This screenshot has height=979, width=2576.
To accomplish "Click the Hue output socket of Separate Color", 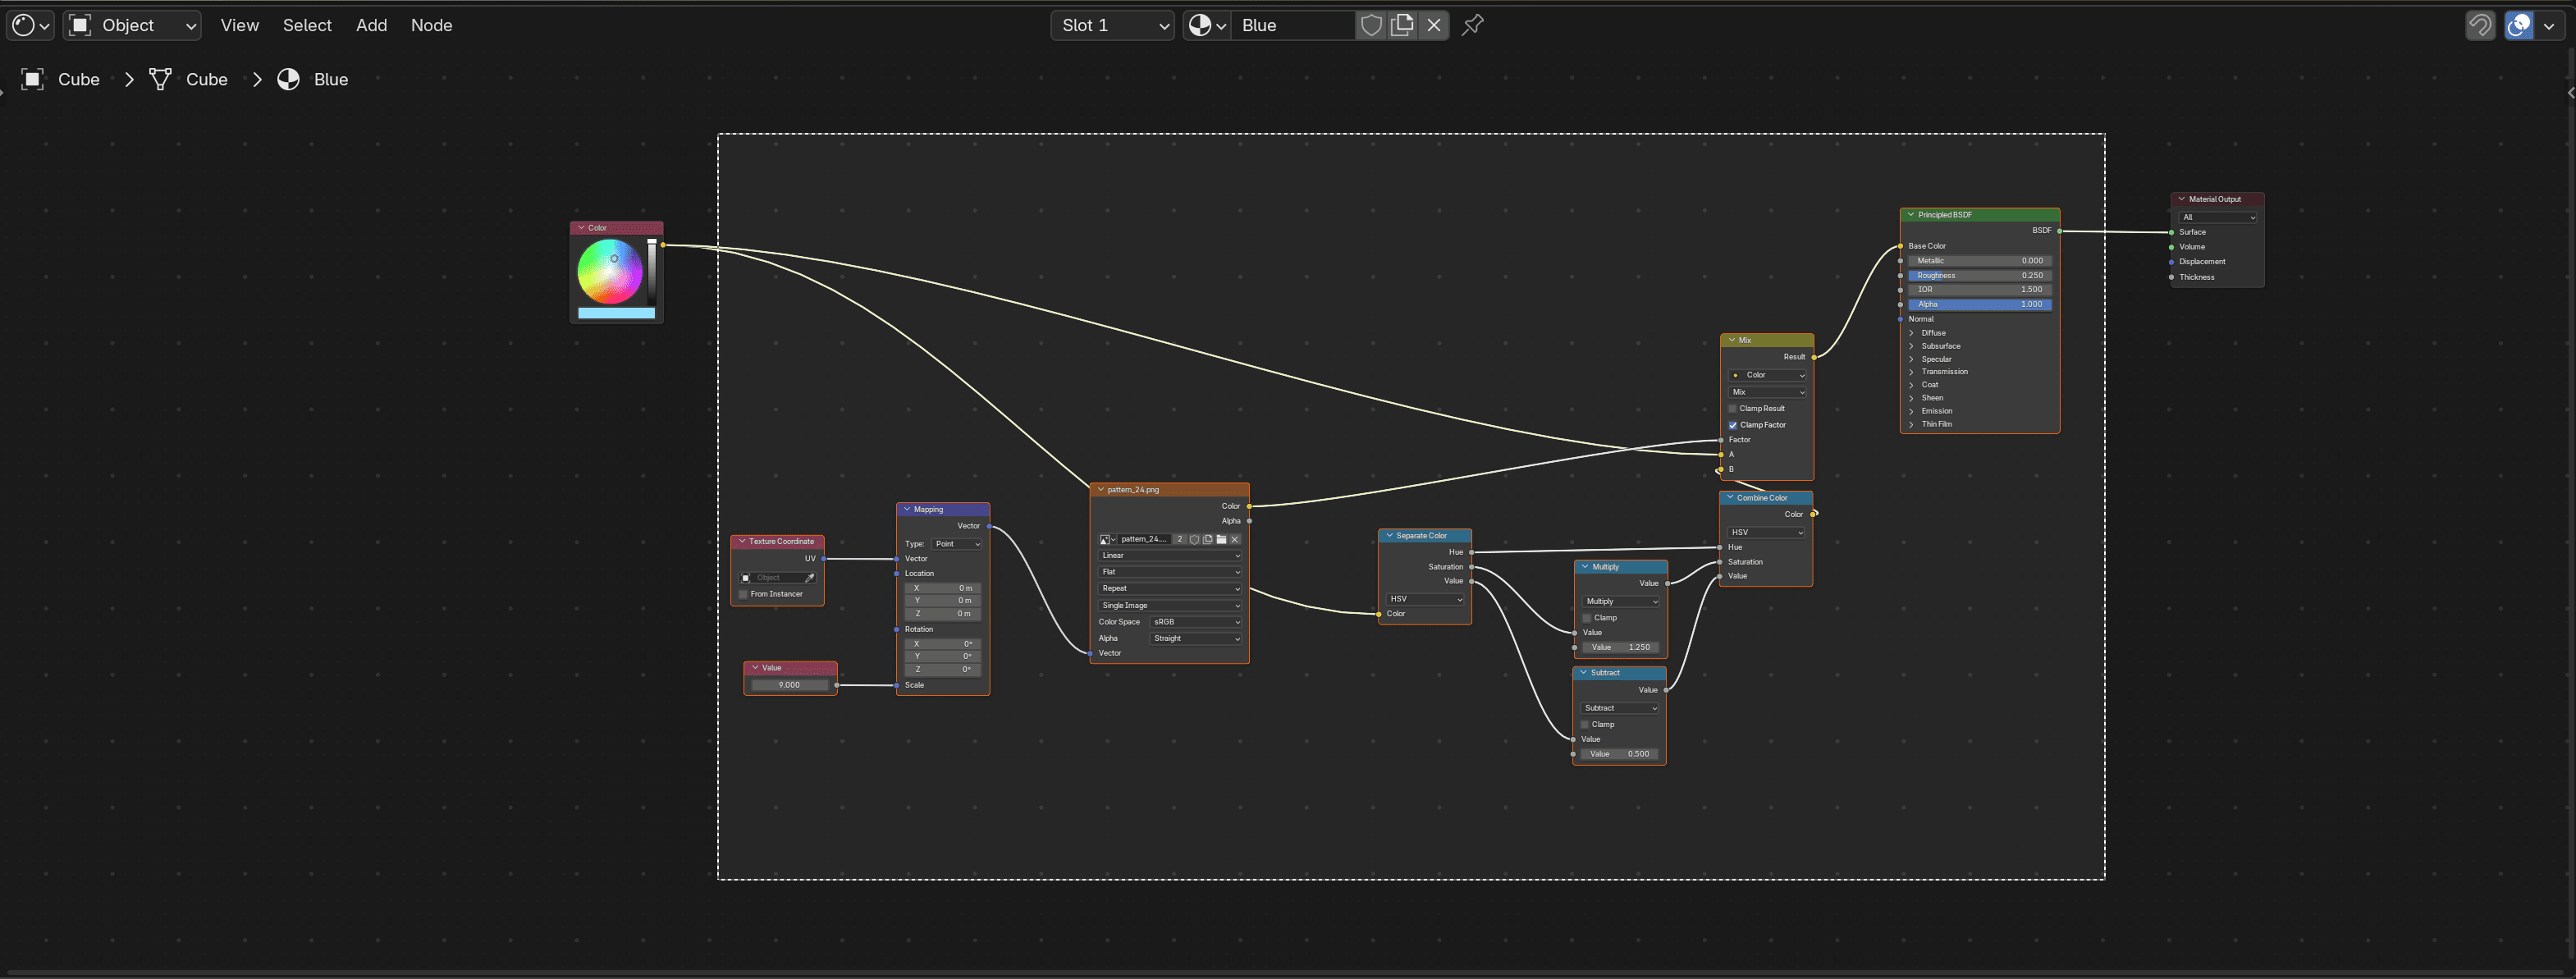I will pos(1471,552).
